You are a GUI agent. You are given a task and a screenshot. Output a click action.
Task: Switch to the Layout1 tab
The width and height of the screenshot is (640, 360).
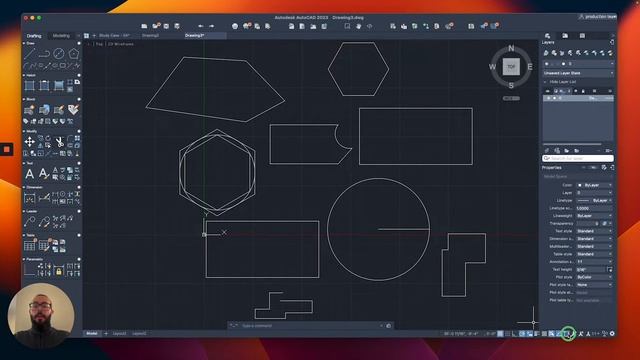click(x=119, y=333)
